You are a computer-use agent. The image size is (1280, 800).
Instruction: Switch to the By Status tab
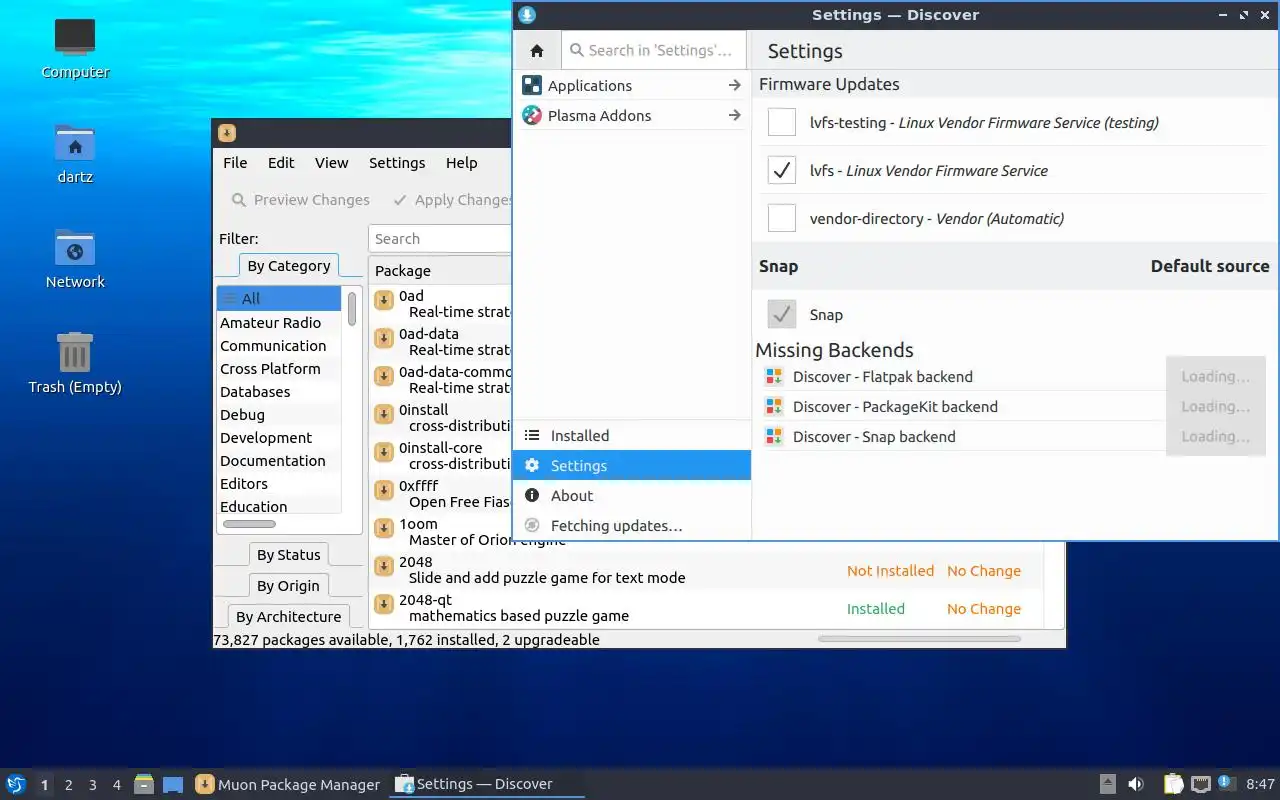pyautogui.click(x=288, y=555)
